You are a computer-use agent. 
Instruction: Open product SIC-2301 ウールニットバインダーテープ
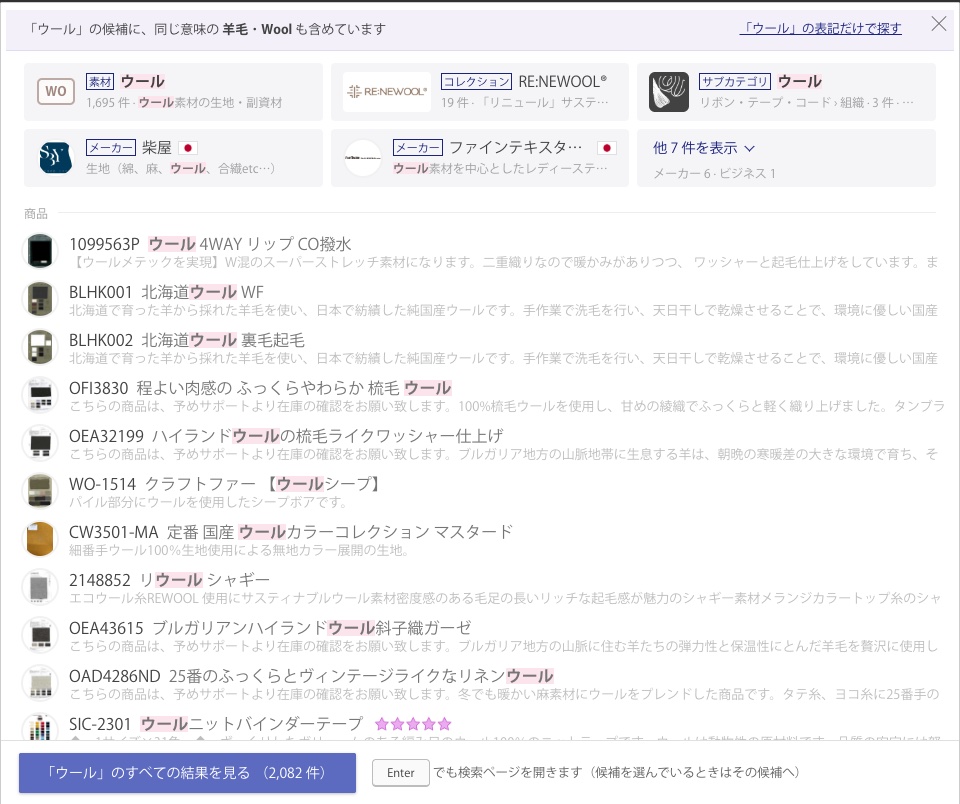coord(480,726)
